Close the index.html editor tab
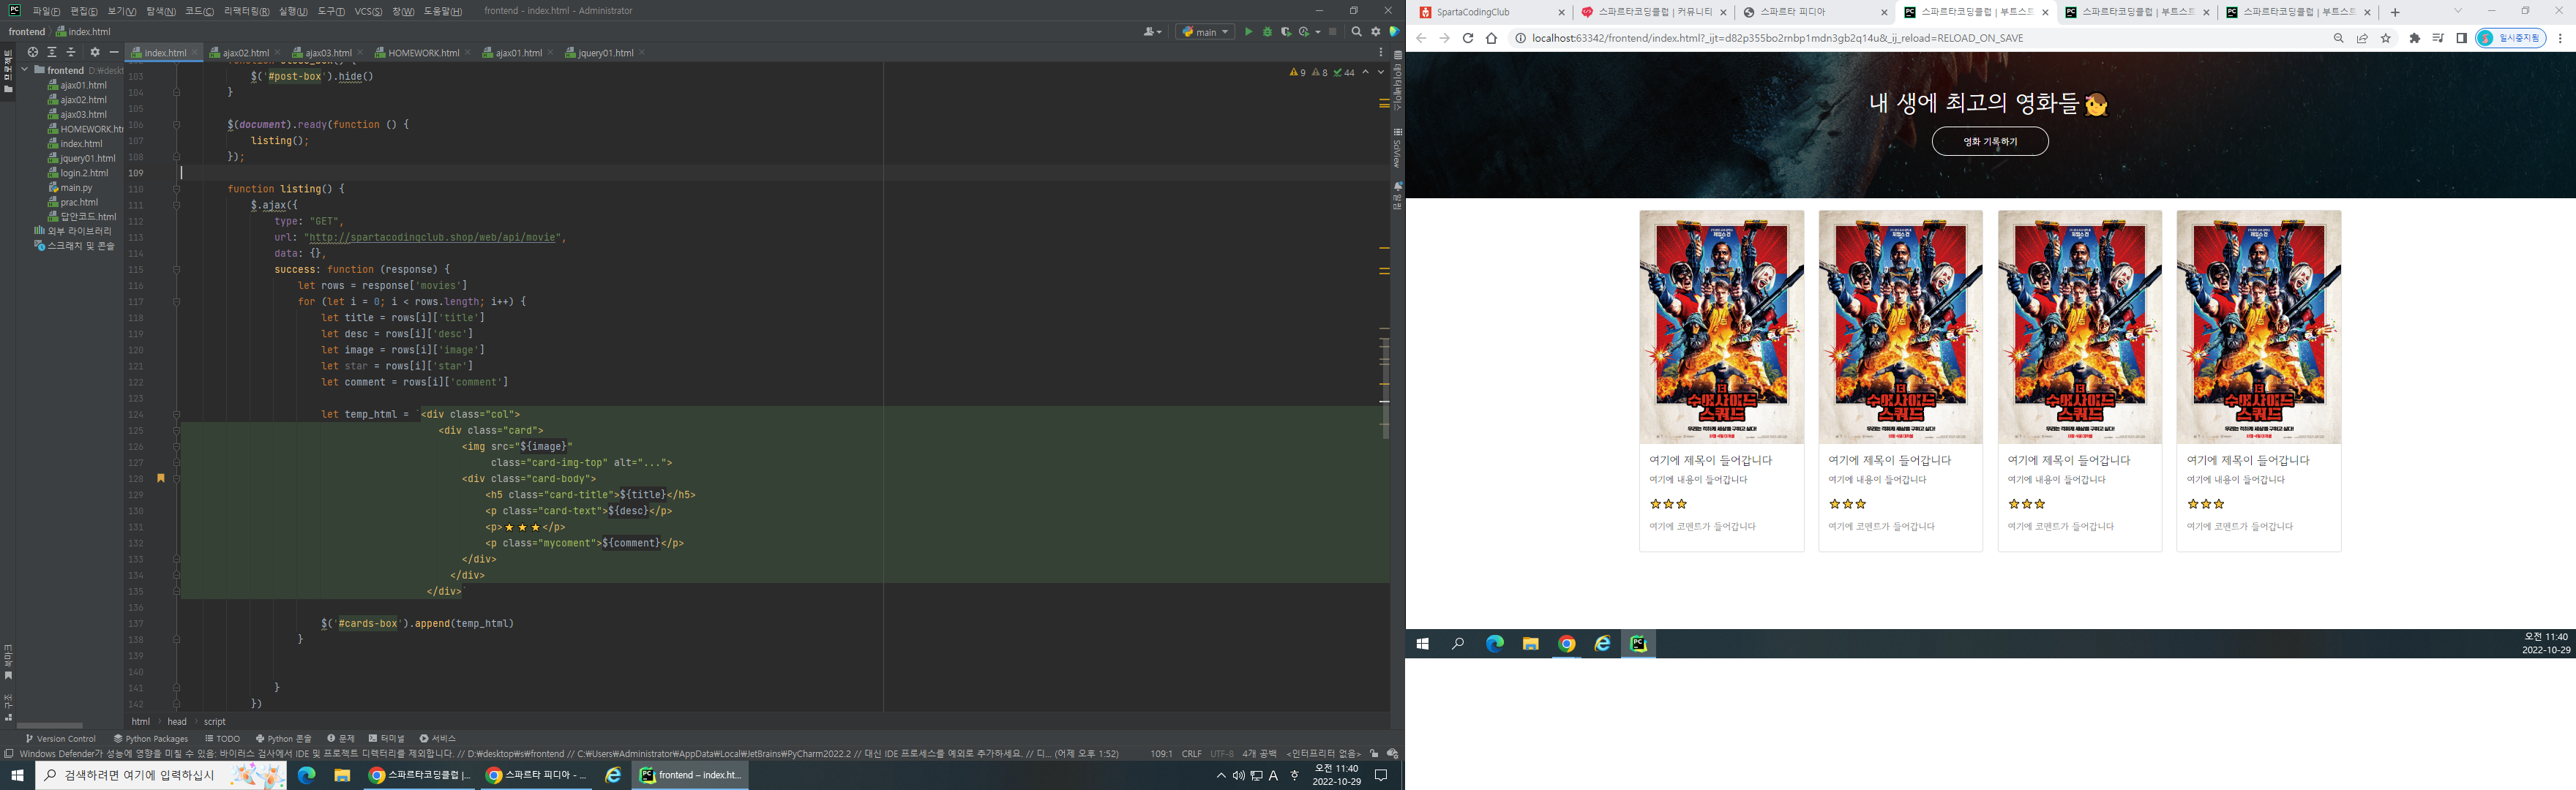 point(195,53)
